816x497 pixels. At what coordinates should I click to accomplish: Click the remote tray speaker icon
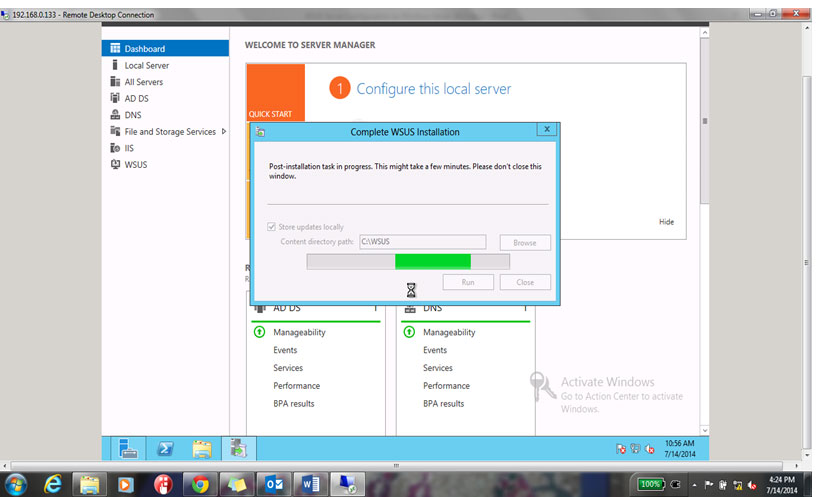click(x=649, y=449)
